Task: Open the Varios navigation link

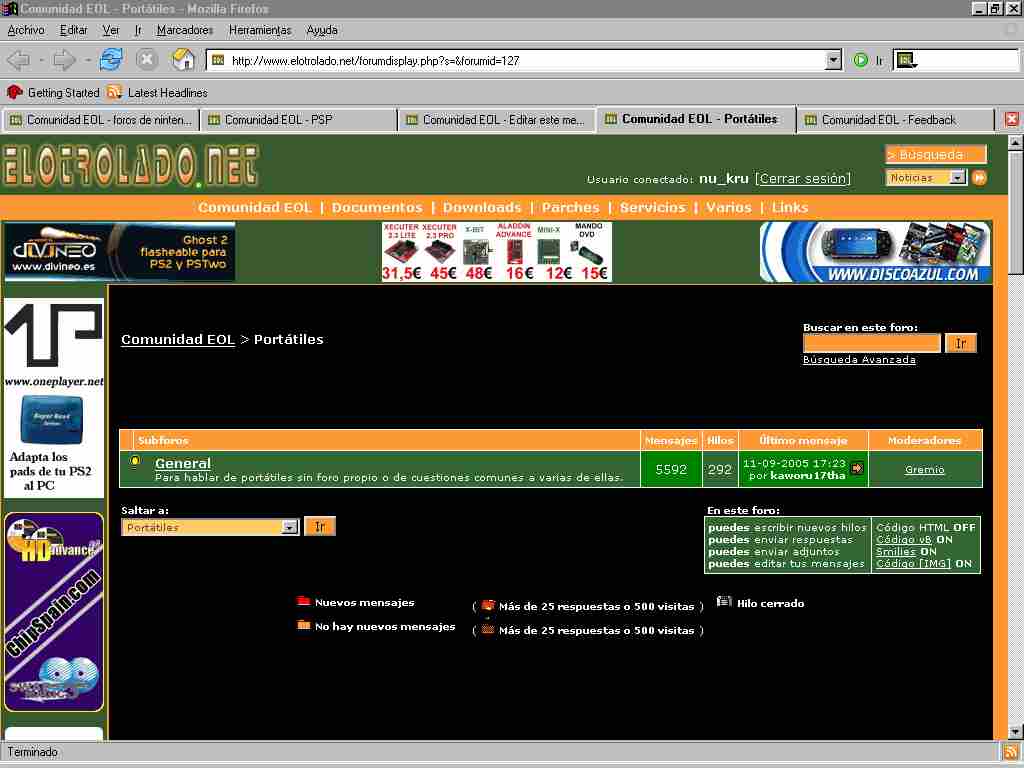Action: (x=729, y=207)
